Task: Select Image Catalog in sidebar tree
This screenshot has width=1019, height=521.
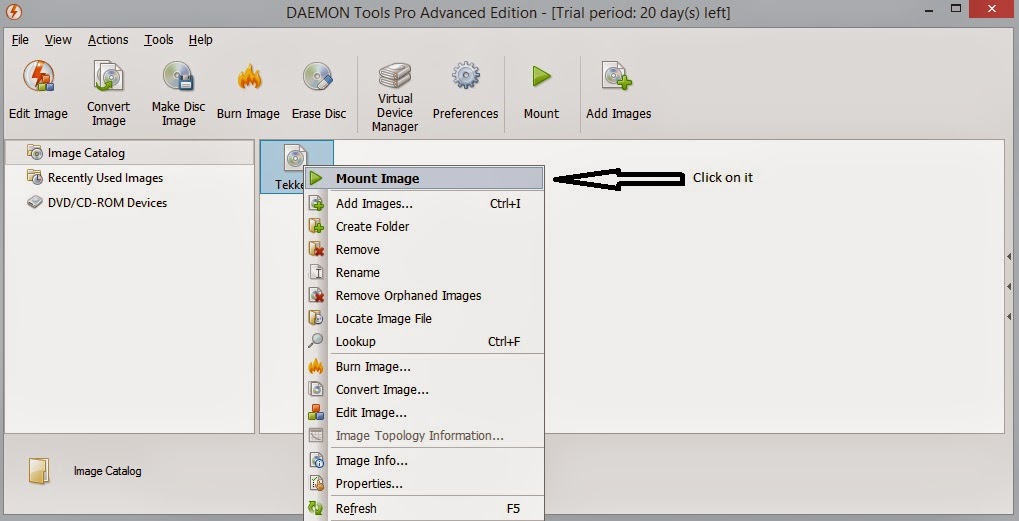Action: (x=129, y=153)
